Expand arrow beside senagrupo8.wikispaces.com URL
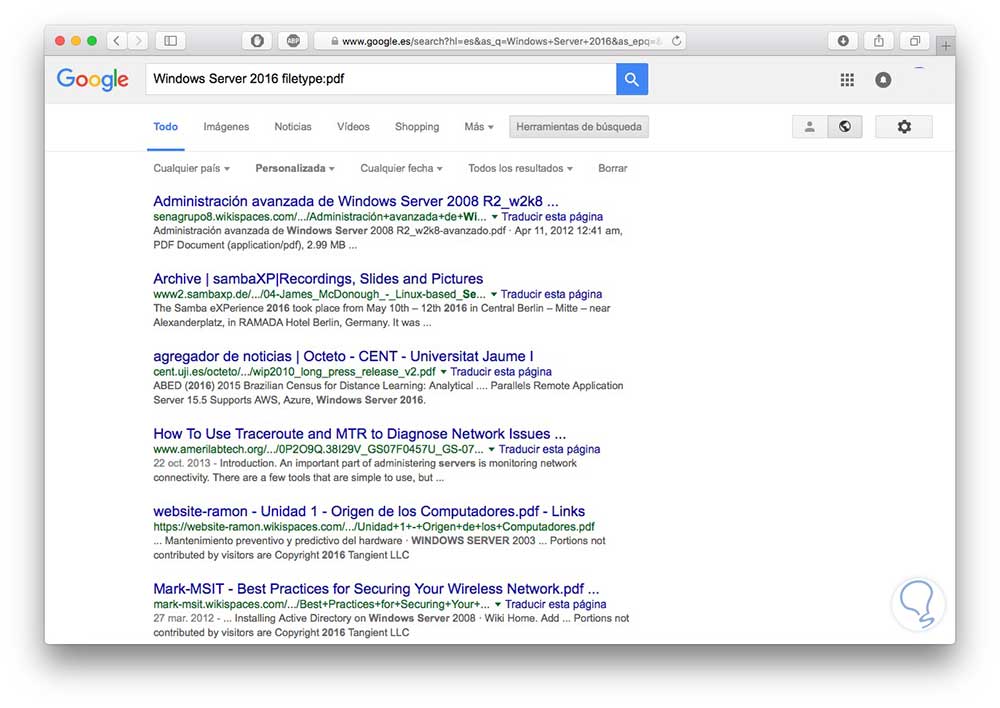 tap(494, 217)
